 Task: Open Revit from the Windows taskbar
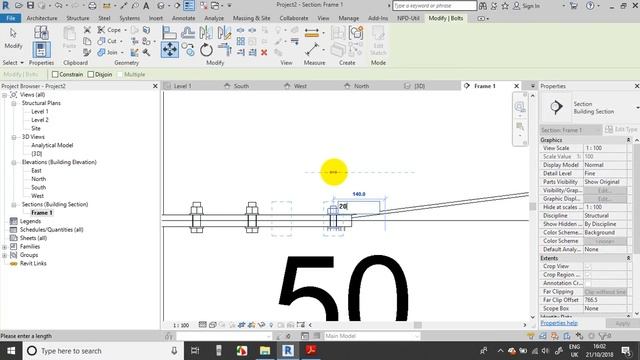(288, 351)
